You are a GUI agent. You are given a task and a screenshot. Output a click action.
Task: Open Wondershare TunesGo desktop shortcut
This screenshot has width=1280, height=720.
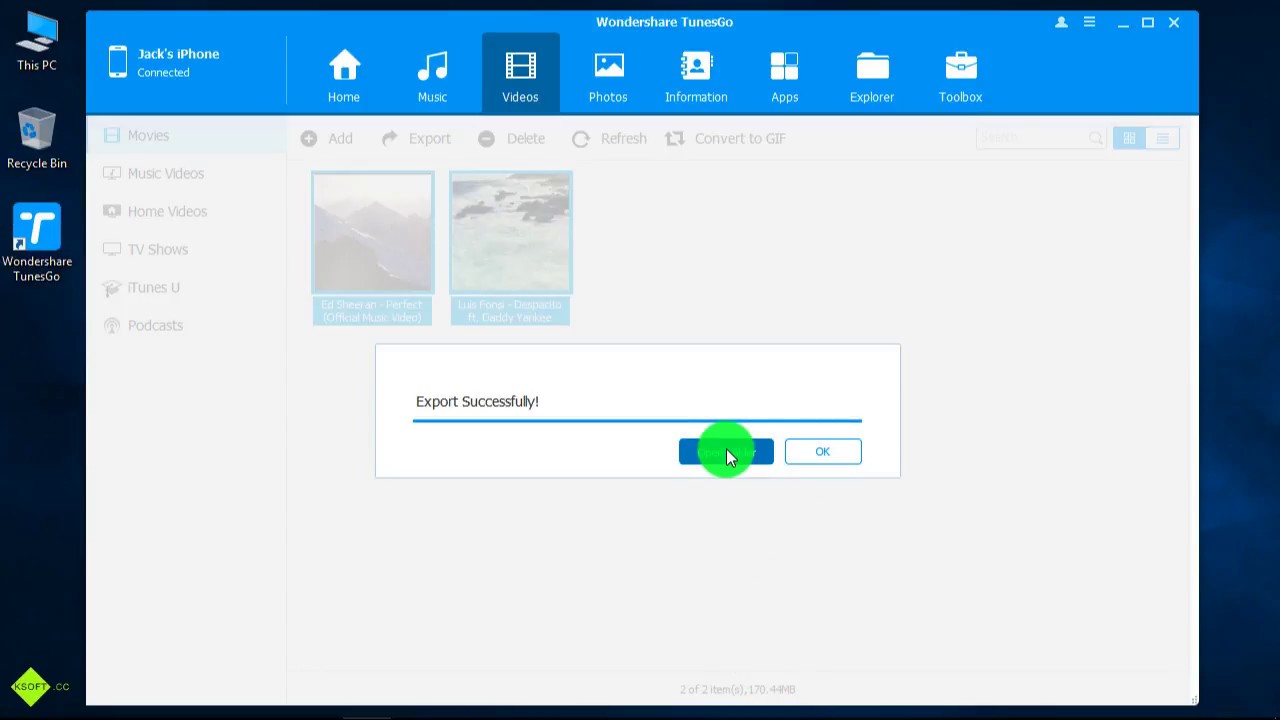pos(37,243)
